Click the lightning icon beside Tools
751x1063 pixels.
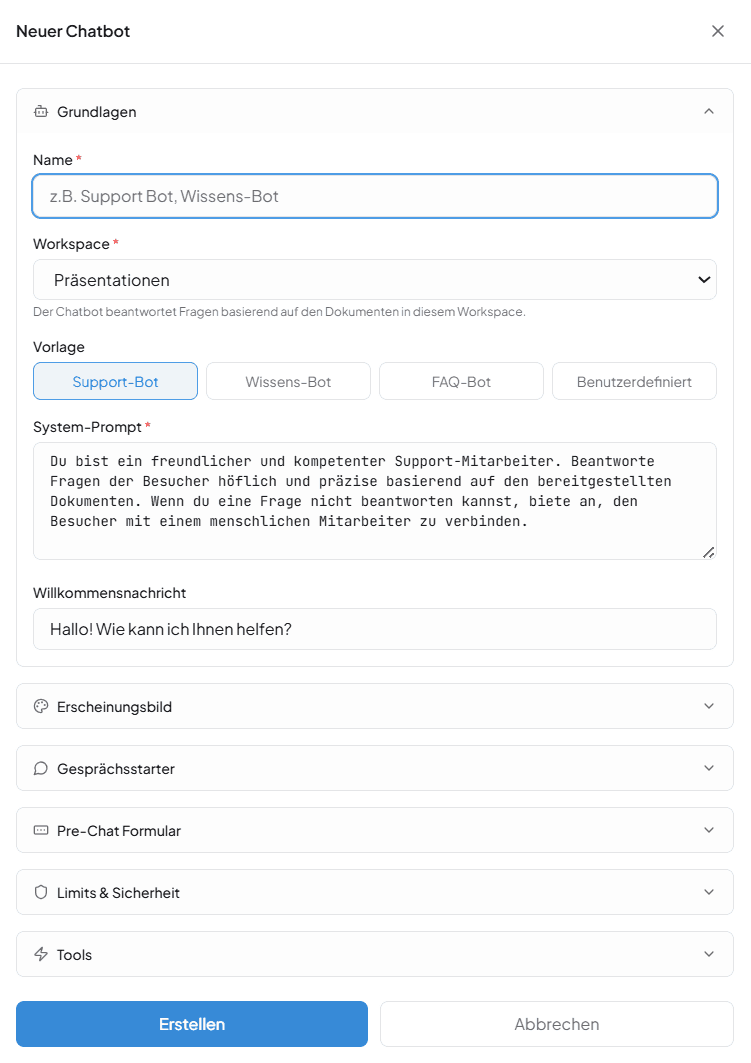tap(40, 954)
